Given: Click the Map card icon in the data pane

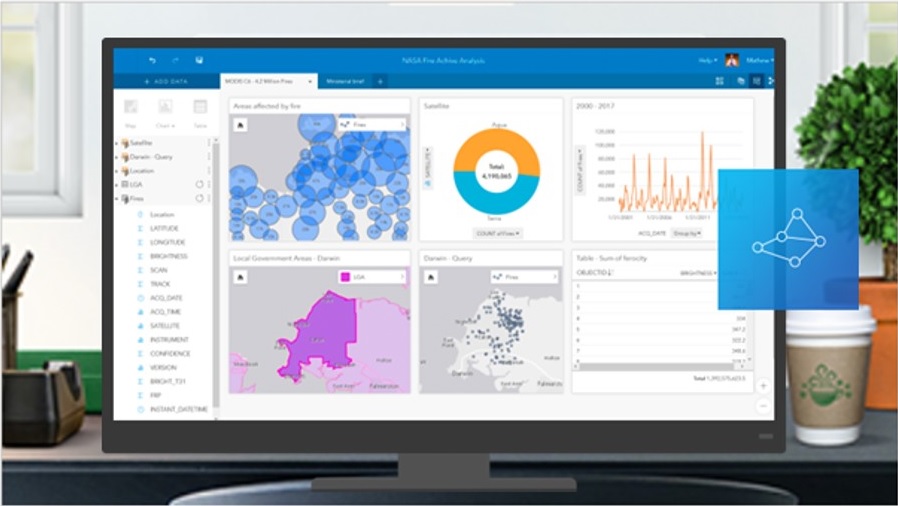Looking at the screenshot, I should [x=131, y=106].
